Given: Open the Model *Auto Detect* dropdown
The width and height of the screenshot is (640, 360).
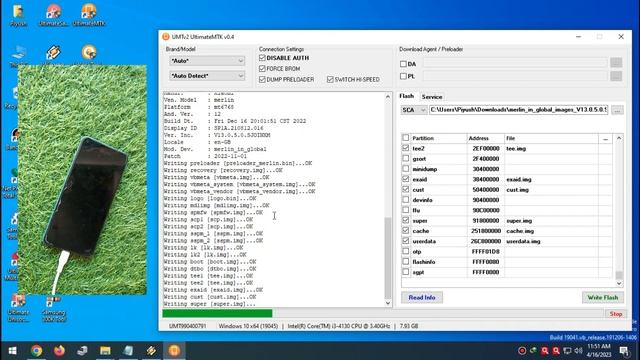Looking at the screenshot, I should (207, 76).
